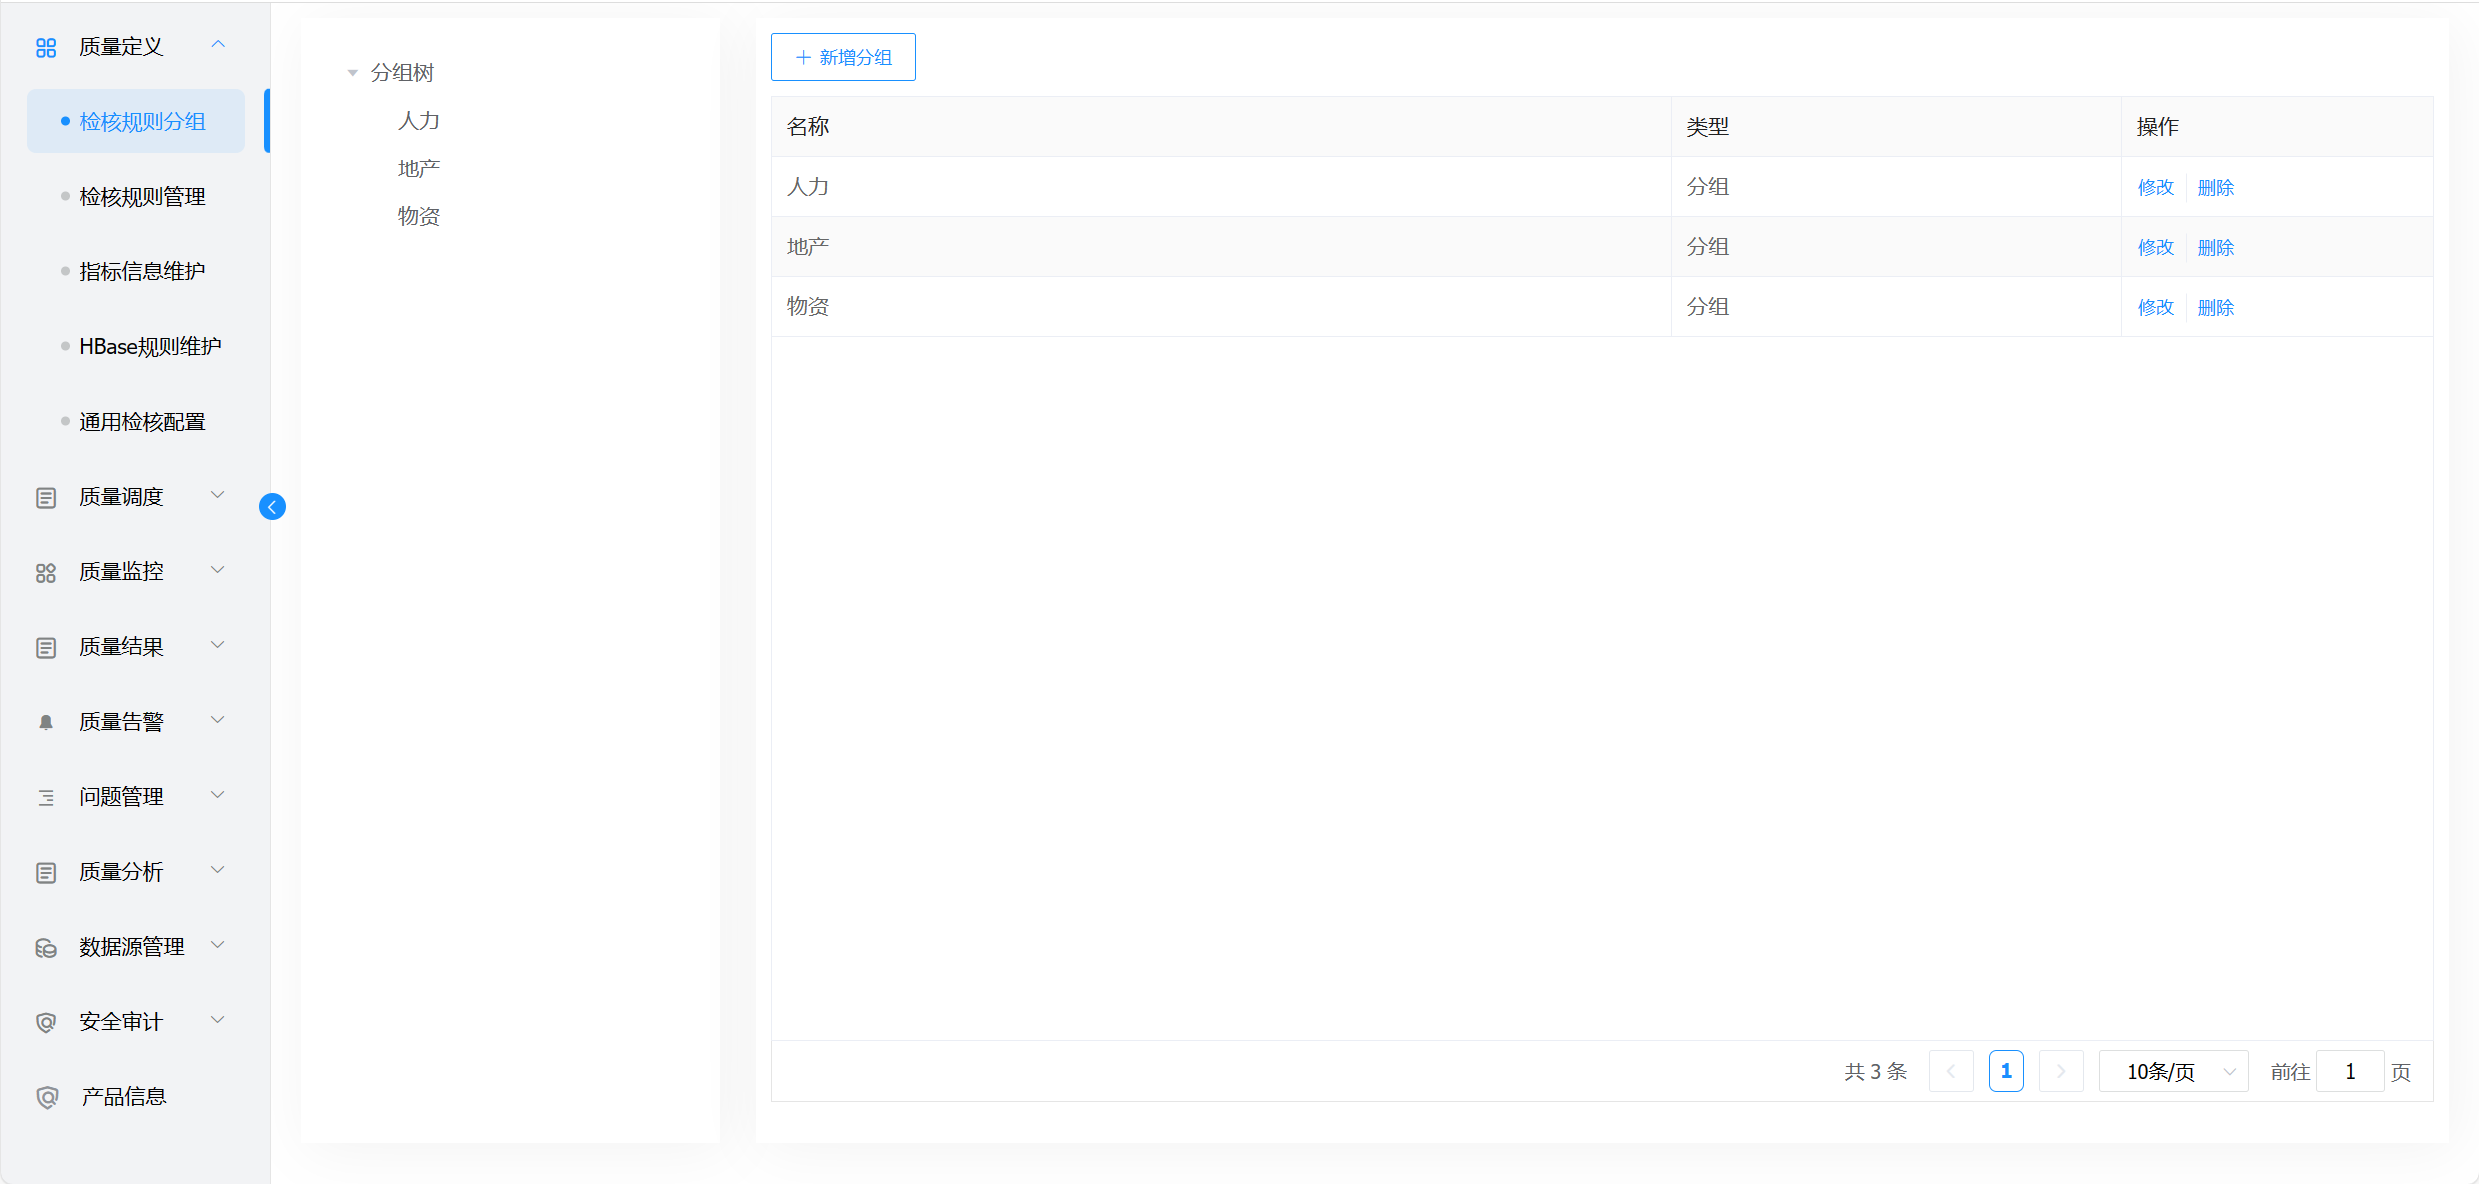Collapse sidebar with blue arrow button
The height and width of the screenshot is (1184, 2479).
[272, 507]
